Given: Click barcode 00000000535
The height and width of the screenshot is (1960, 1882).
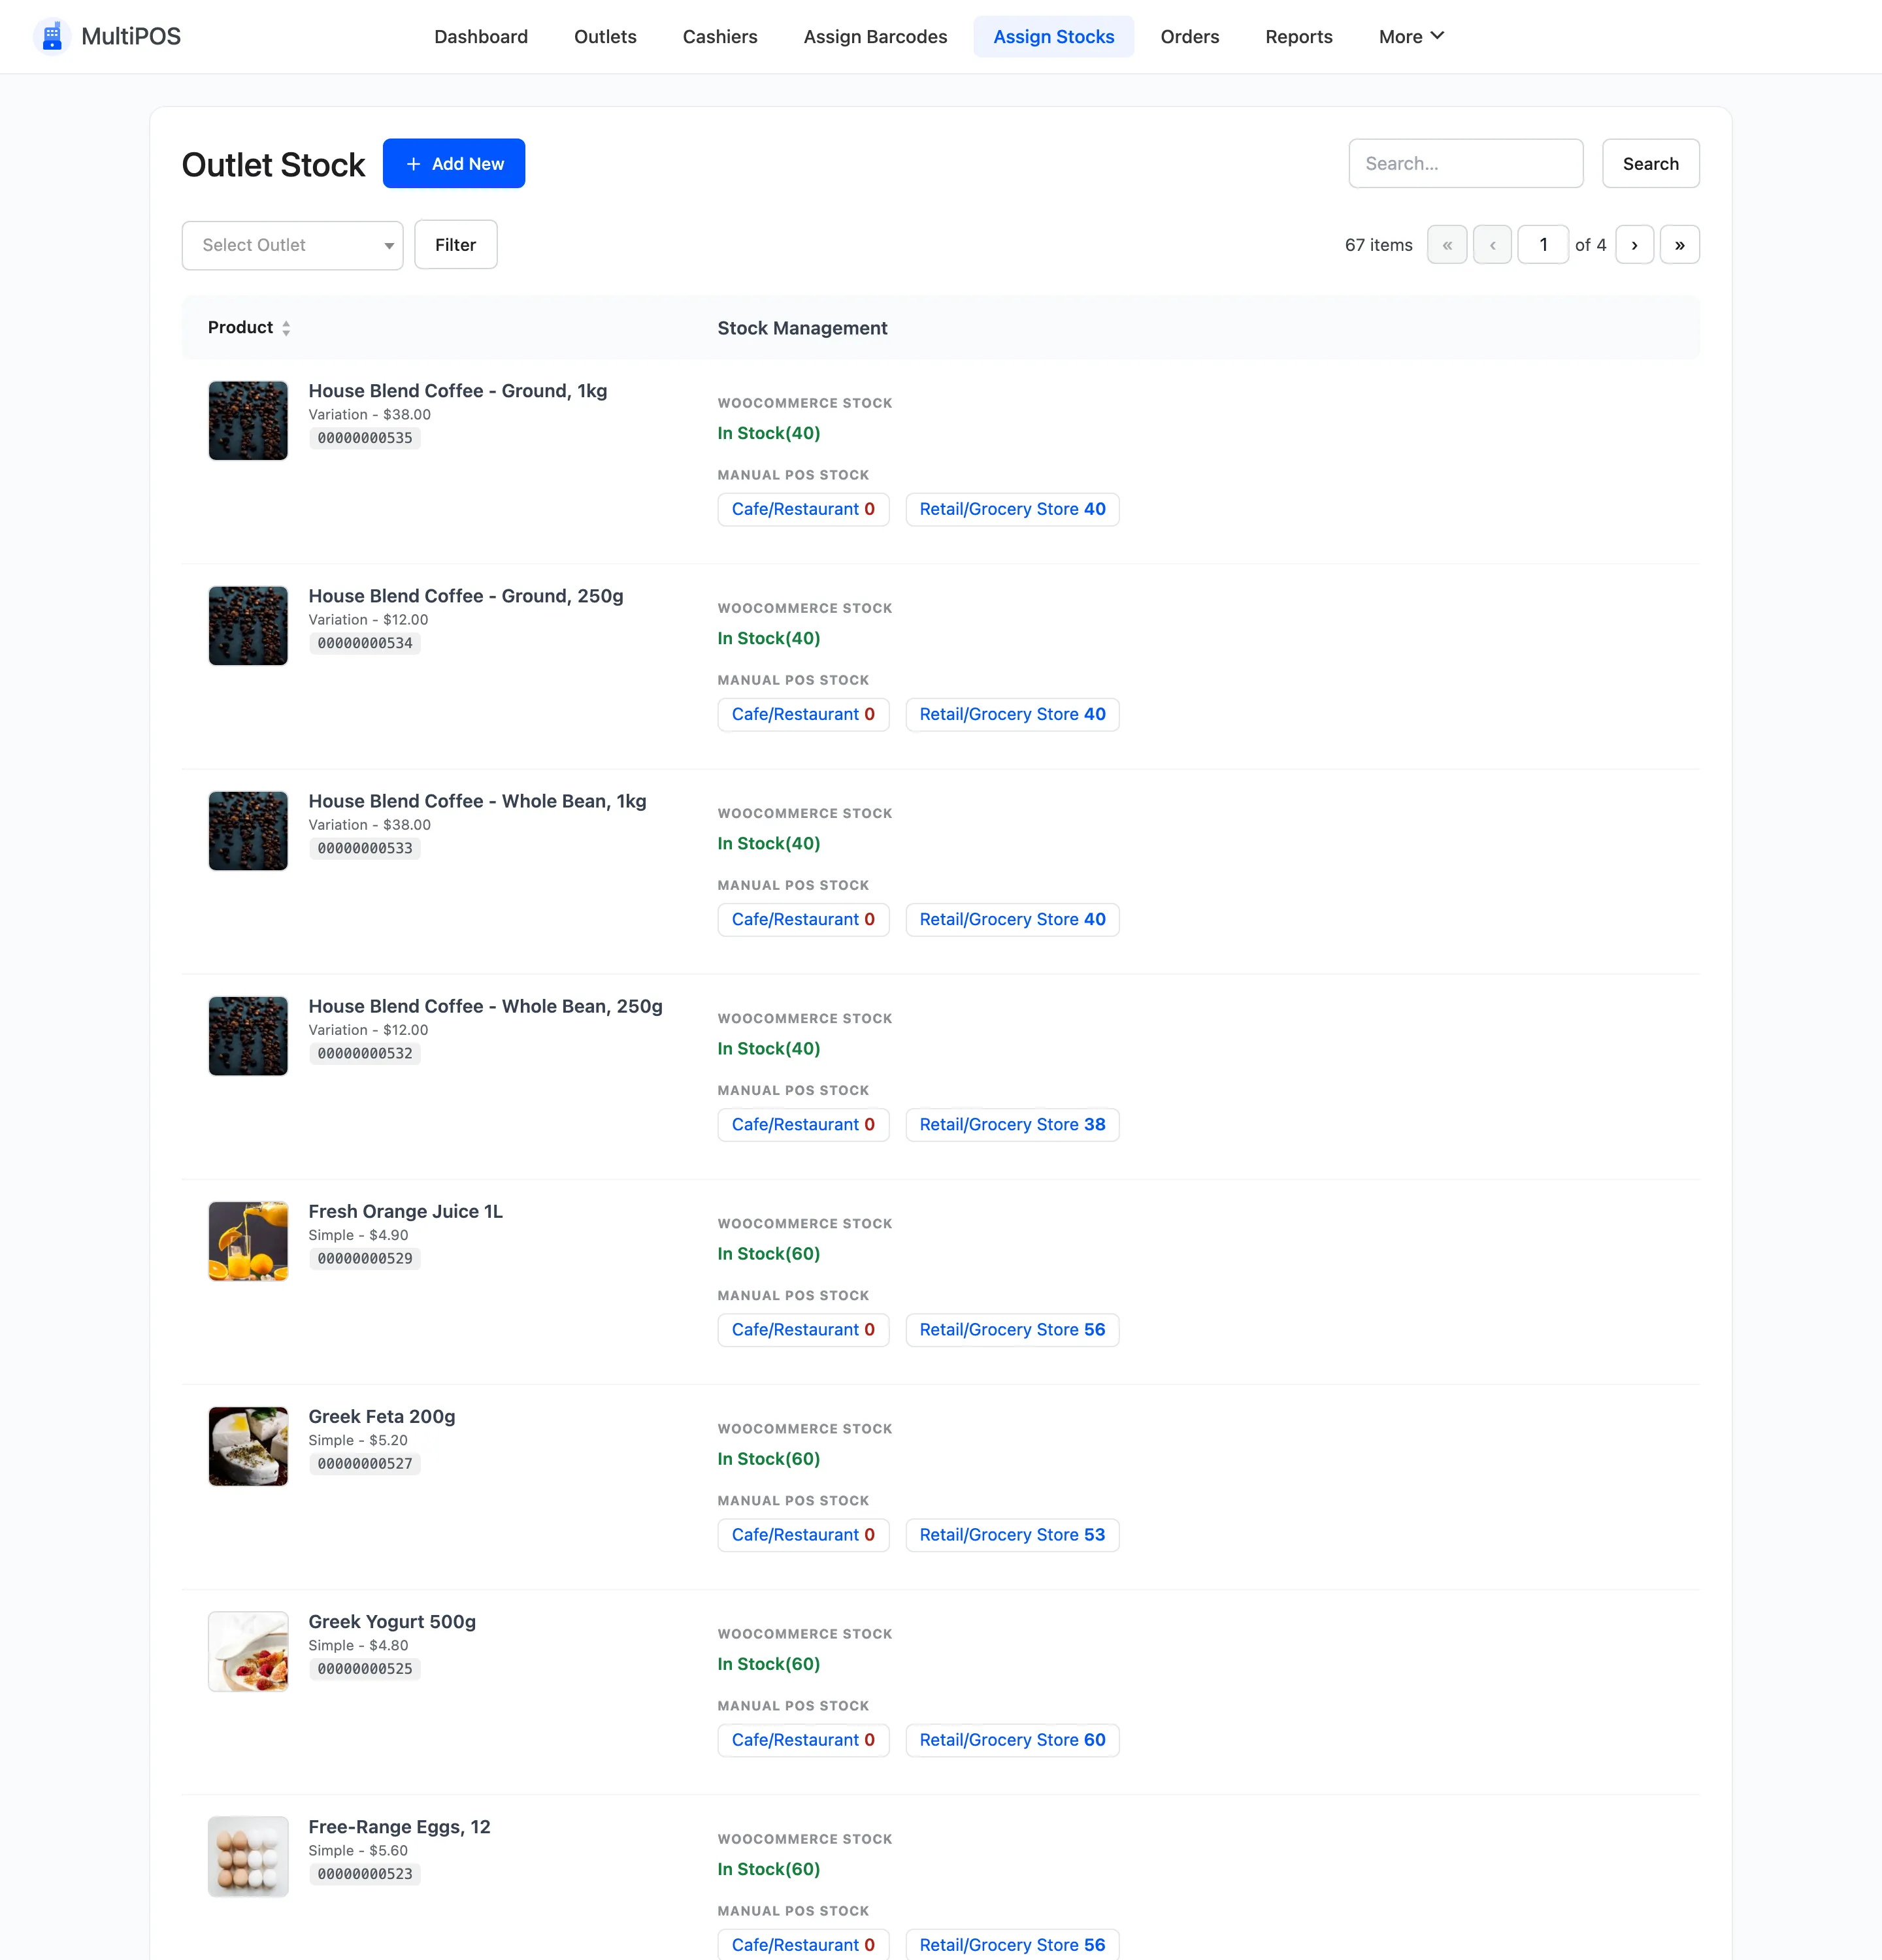Looking at the screenshot, I should (365, 438).
